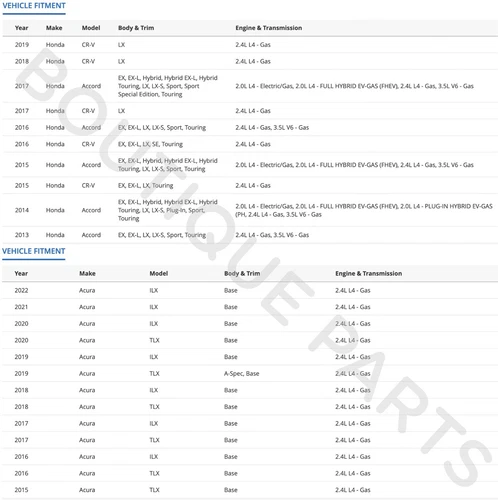Click the 2014 Accord engine cell mentioning PLUG-IN HYBRID
This screenshot has height=500, width=498.
tap(364, 210)
